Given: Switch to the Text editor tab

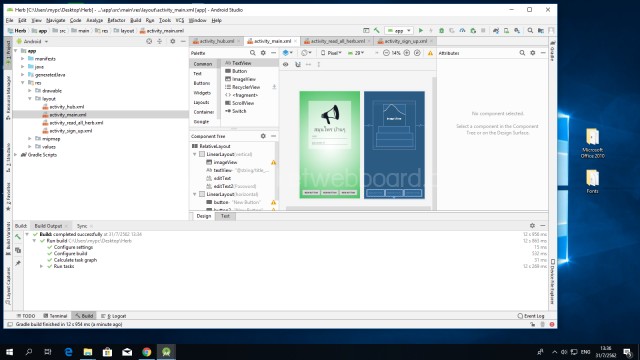Looking at the screenshot, I should [x=225, y=216].
